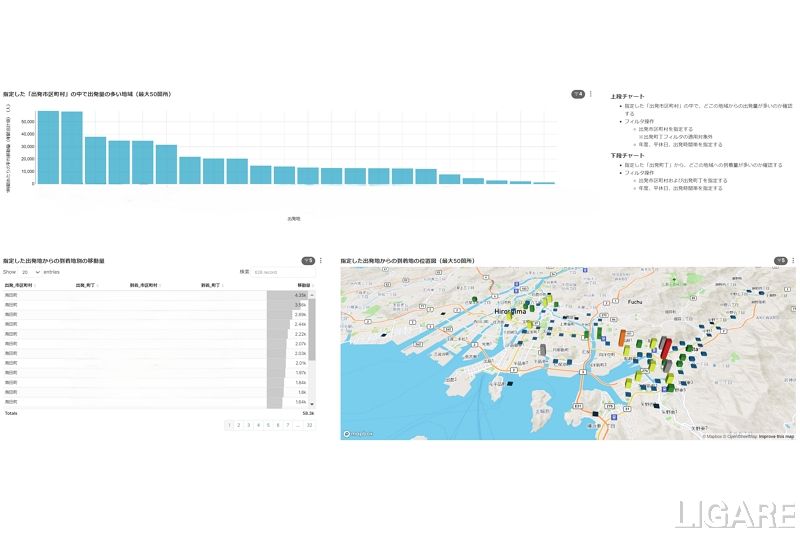
Task: Open the map panel's three-dot menu
Action: pyautogui.click(x=791, y=261)
